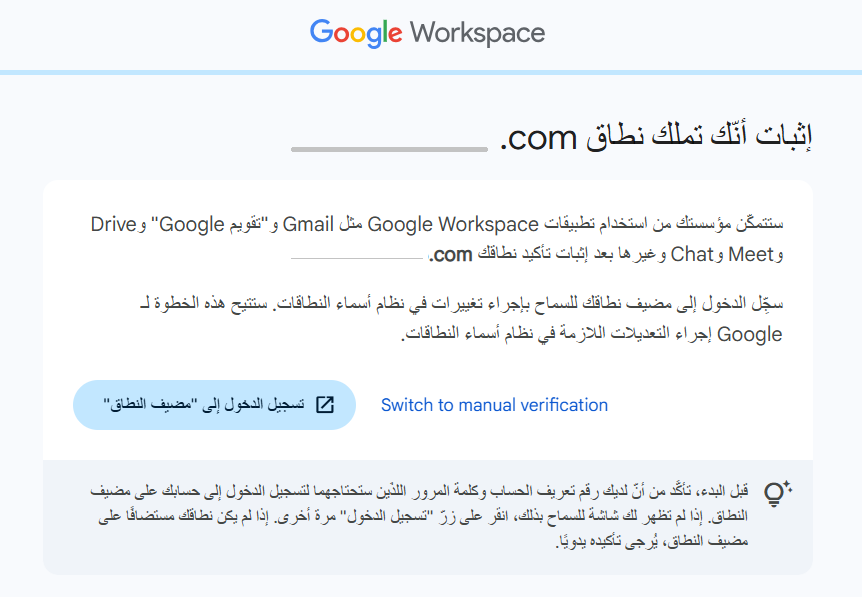Open the "تسجيل الدخول إلى مضيف النطاق" button
862x597 pixels.
(214, 404)
